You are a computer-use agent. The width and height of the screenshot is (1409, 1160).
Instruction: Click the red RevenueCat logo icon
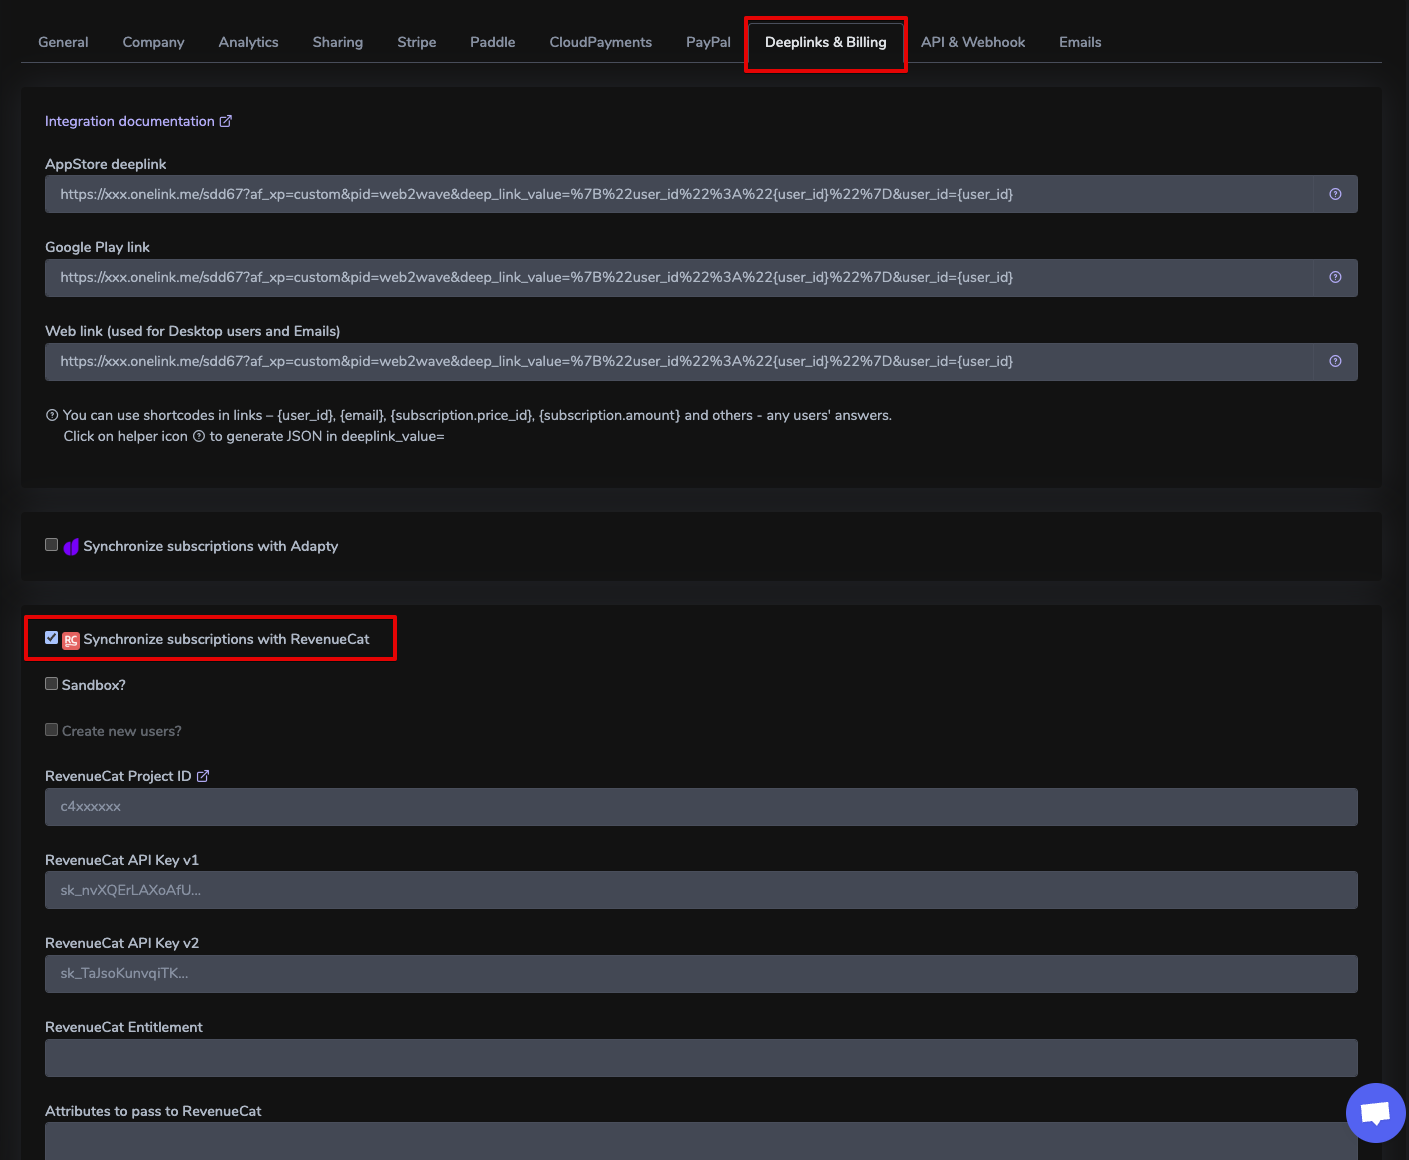click(71, 640)
